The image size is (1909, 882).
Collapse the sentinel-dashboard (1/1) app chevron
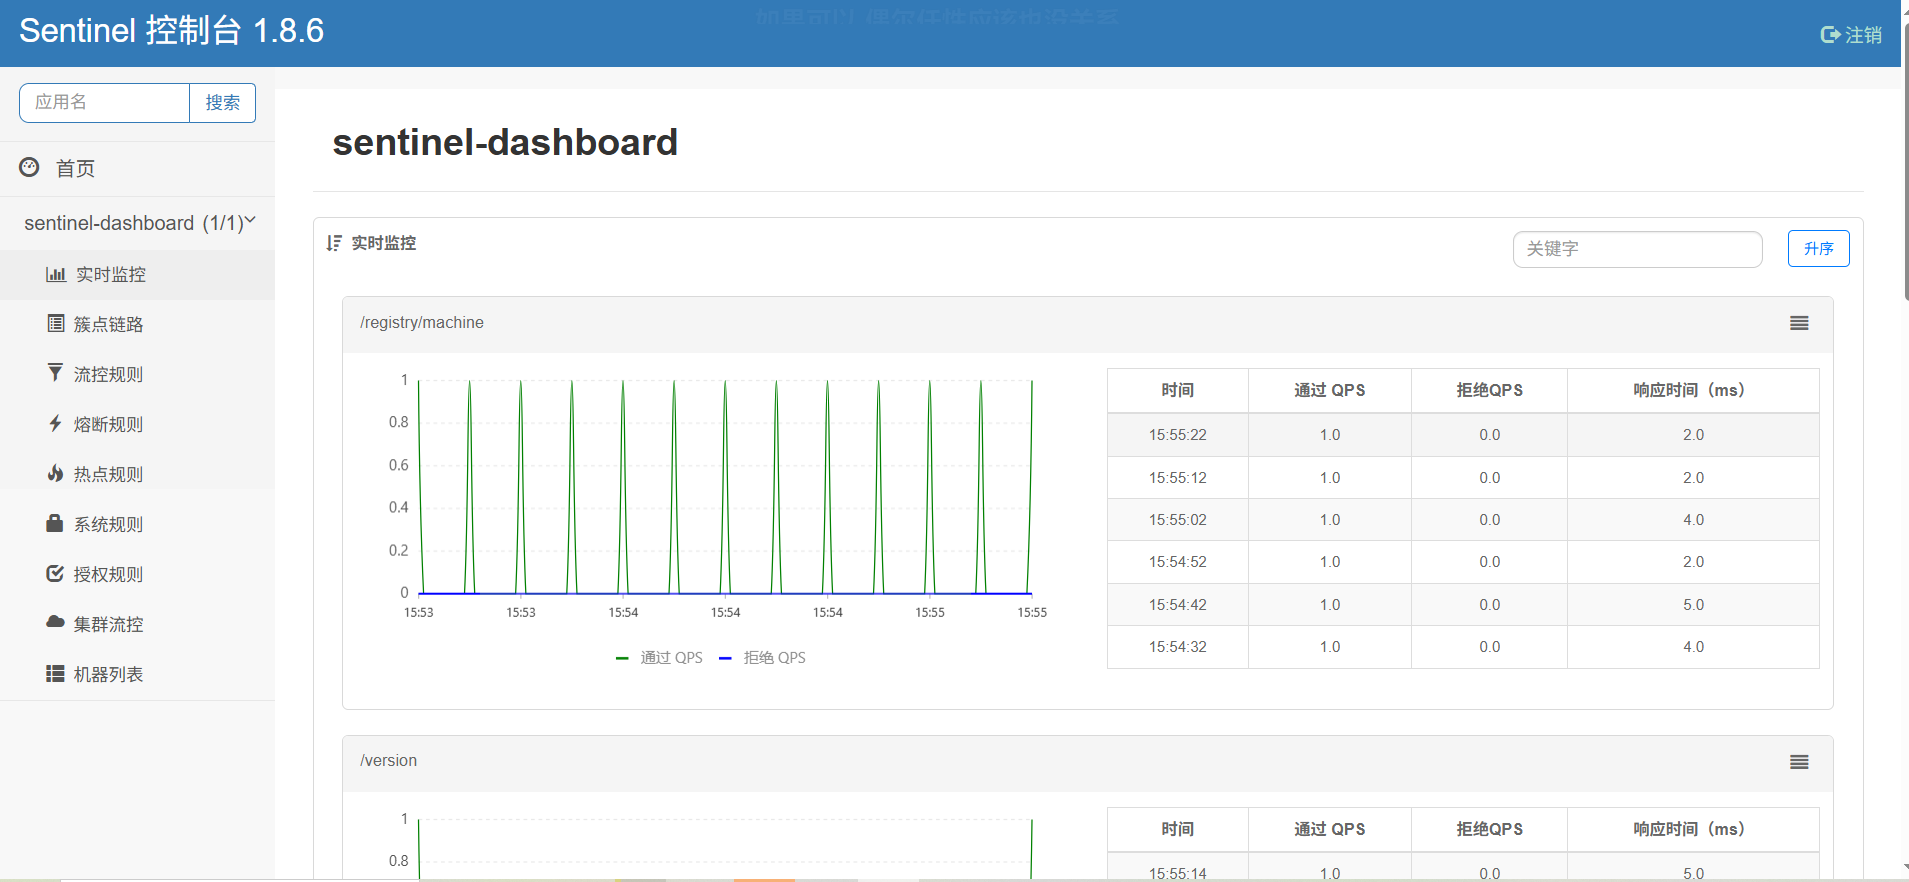pyautogui.click(x=250, y=220)
